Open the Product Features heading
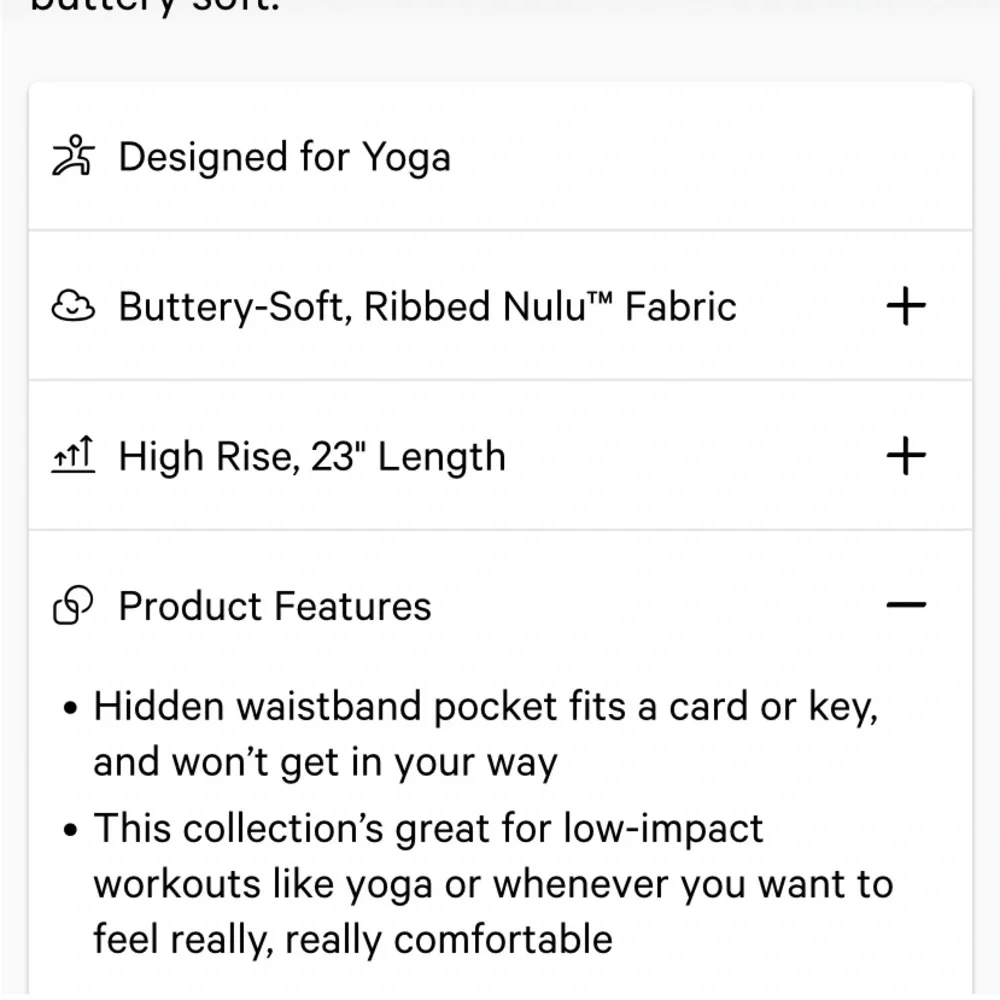 click(x=274, y=605)
